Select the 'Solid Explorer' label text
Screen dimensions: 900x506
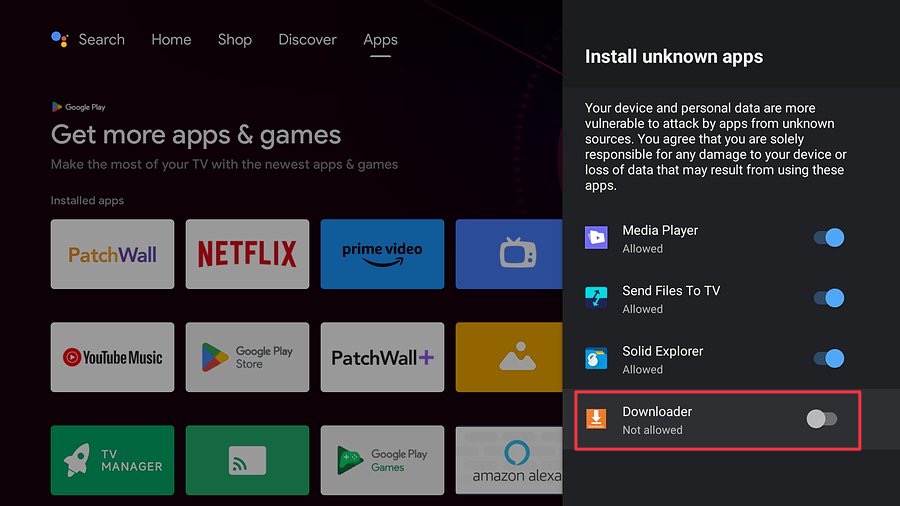click(x=662, y=351)
